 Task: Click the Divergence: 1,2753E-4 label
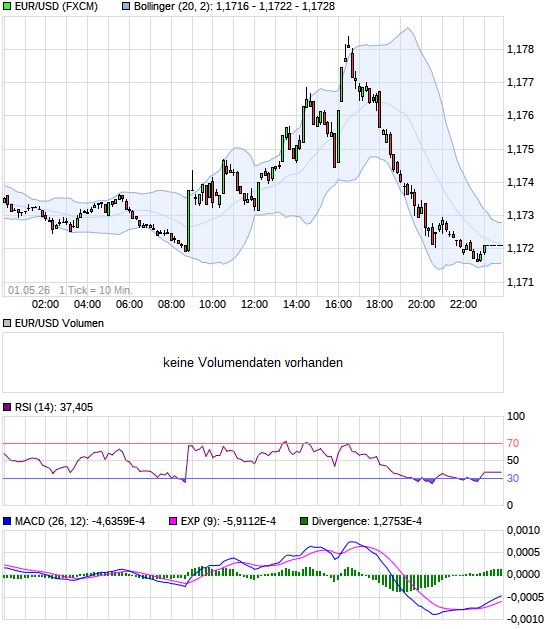click(367, 521)
